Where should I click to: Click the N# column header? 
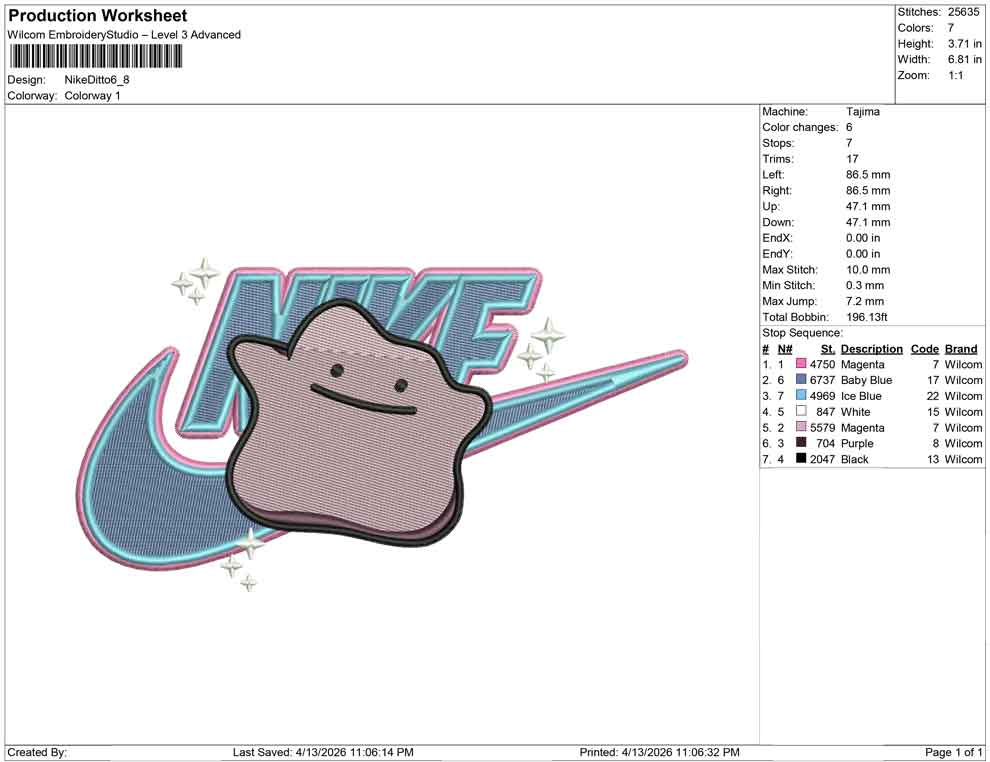[786, 349]
